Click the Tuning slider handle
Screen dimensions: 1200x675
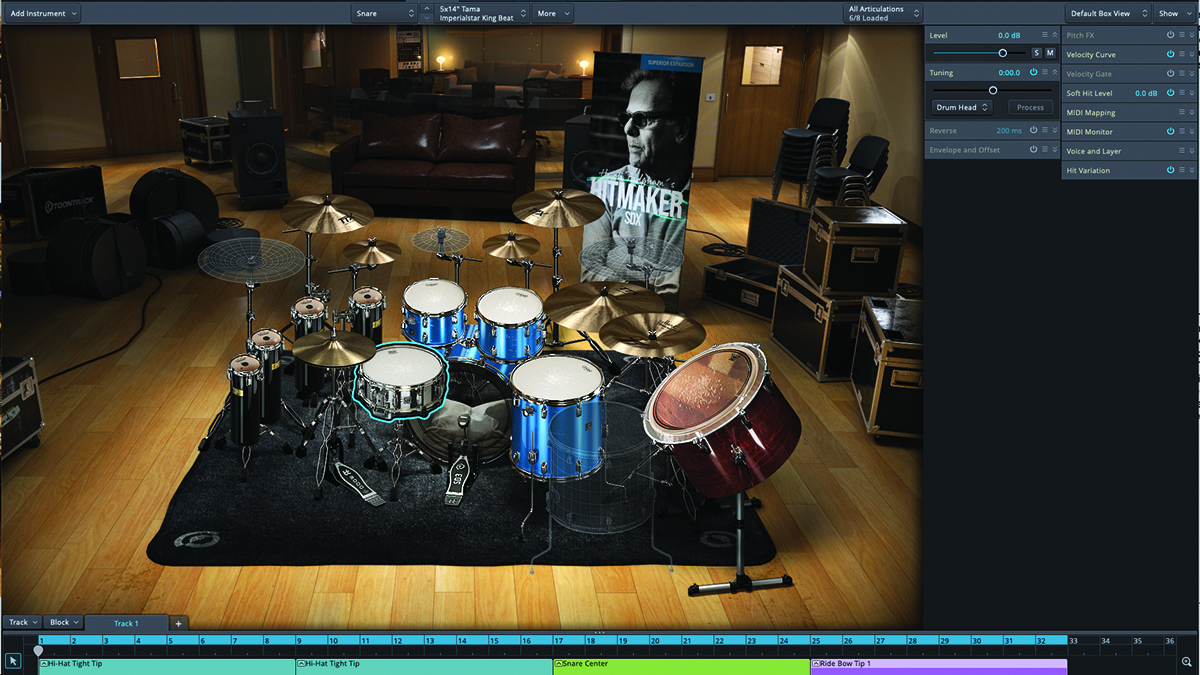click(992, 90)
